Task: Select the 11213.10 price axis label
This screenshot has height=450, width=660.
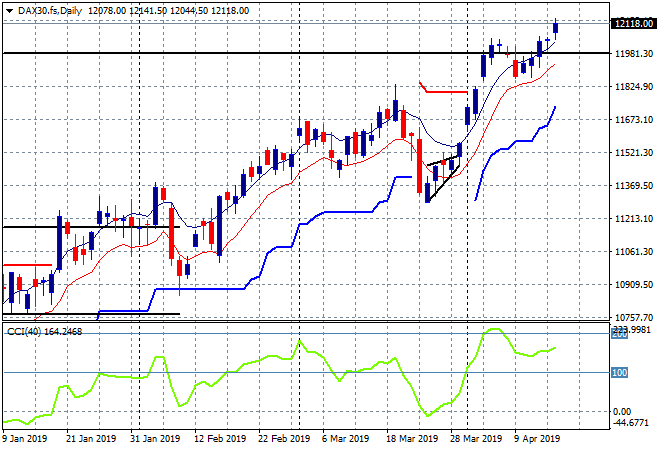Action: [634, 218]
